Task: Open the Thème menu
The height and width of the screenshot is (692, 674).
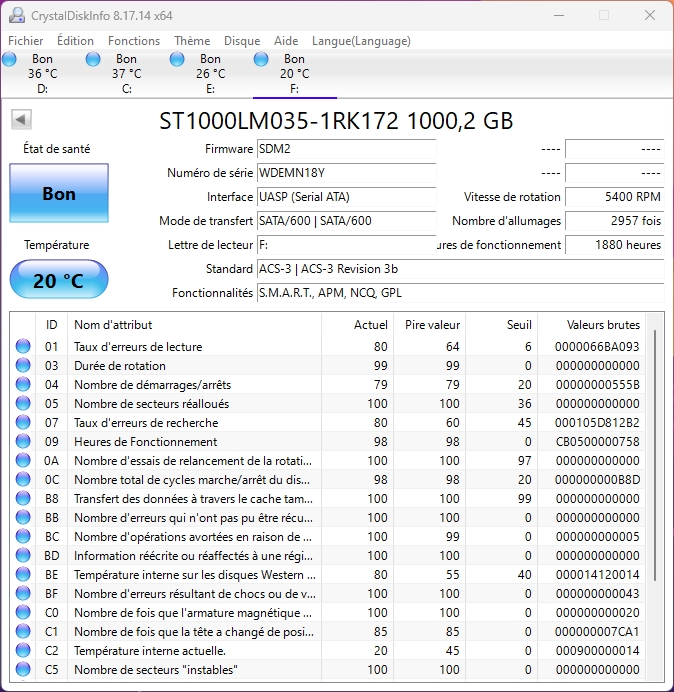Action: pos(192,41)
